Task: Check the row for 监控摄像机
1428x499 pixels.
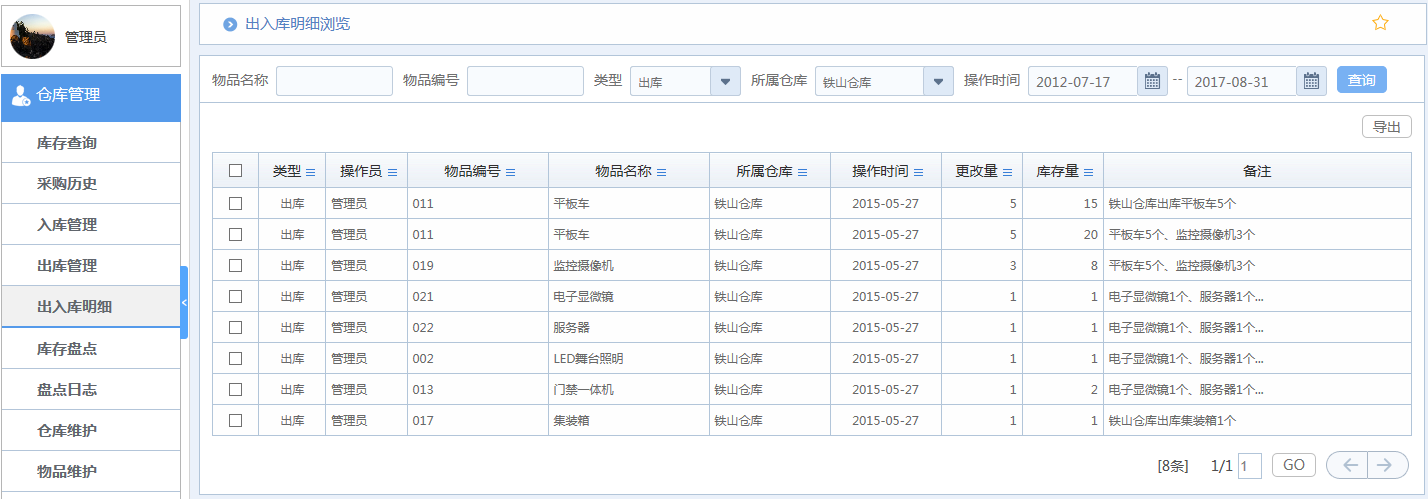Action: point(235,265)
